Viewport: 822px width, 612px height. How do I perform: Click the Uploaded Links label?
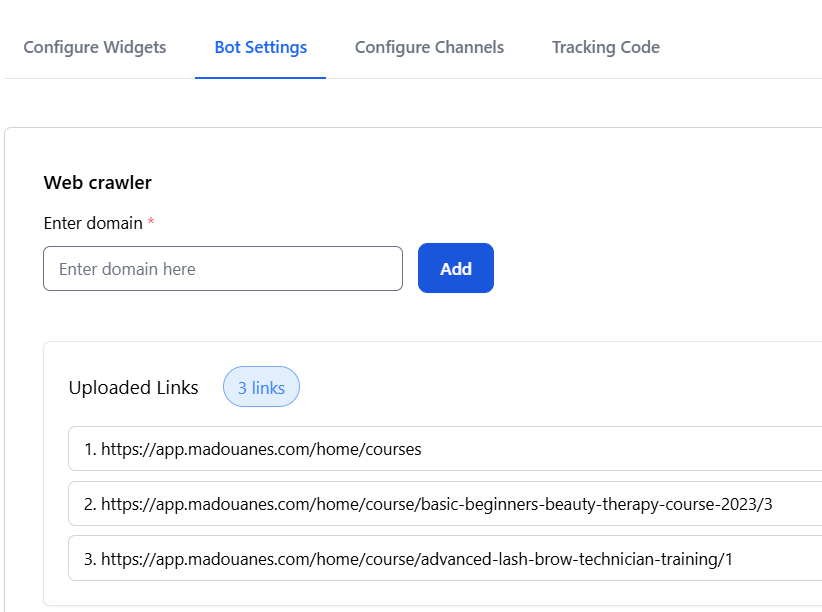click(134, 388)
